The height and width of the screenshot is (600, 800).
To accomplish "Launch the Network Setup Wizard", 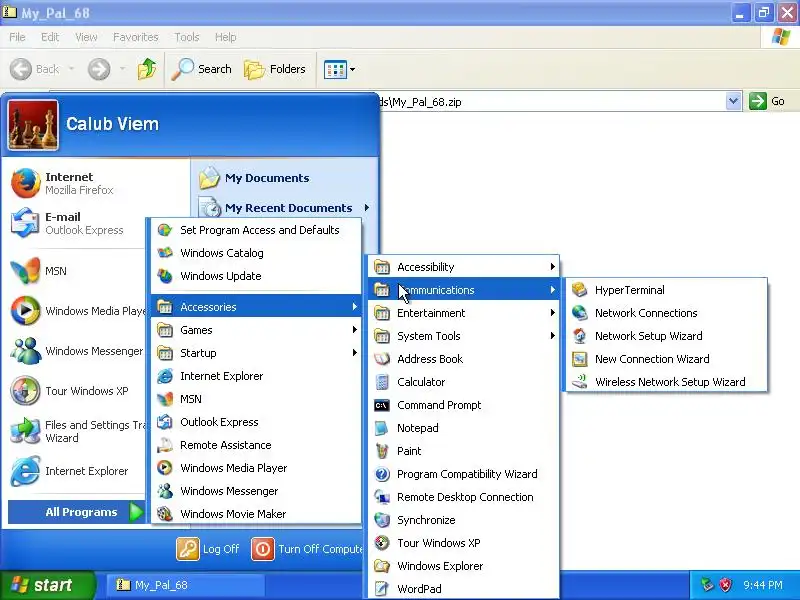I will pyautogui.click(x=666, y=336).
